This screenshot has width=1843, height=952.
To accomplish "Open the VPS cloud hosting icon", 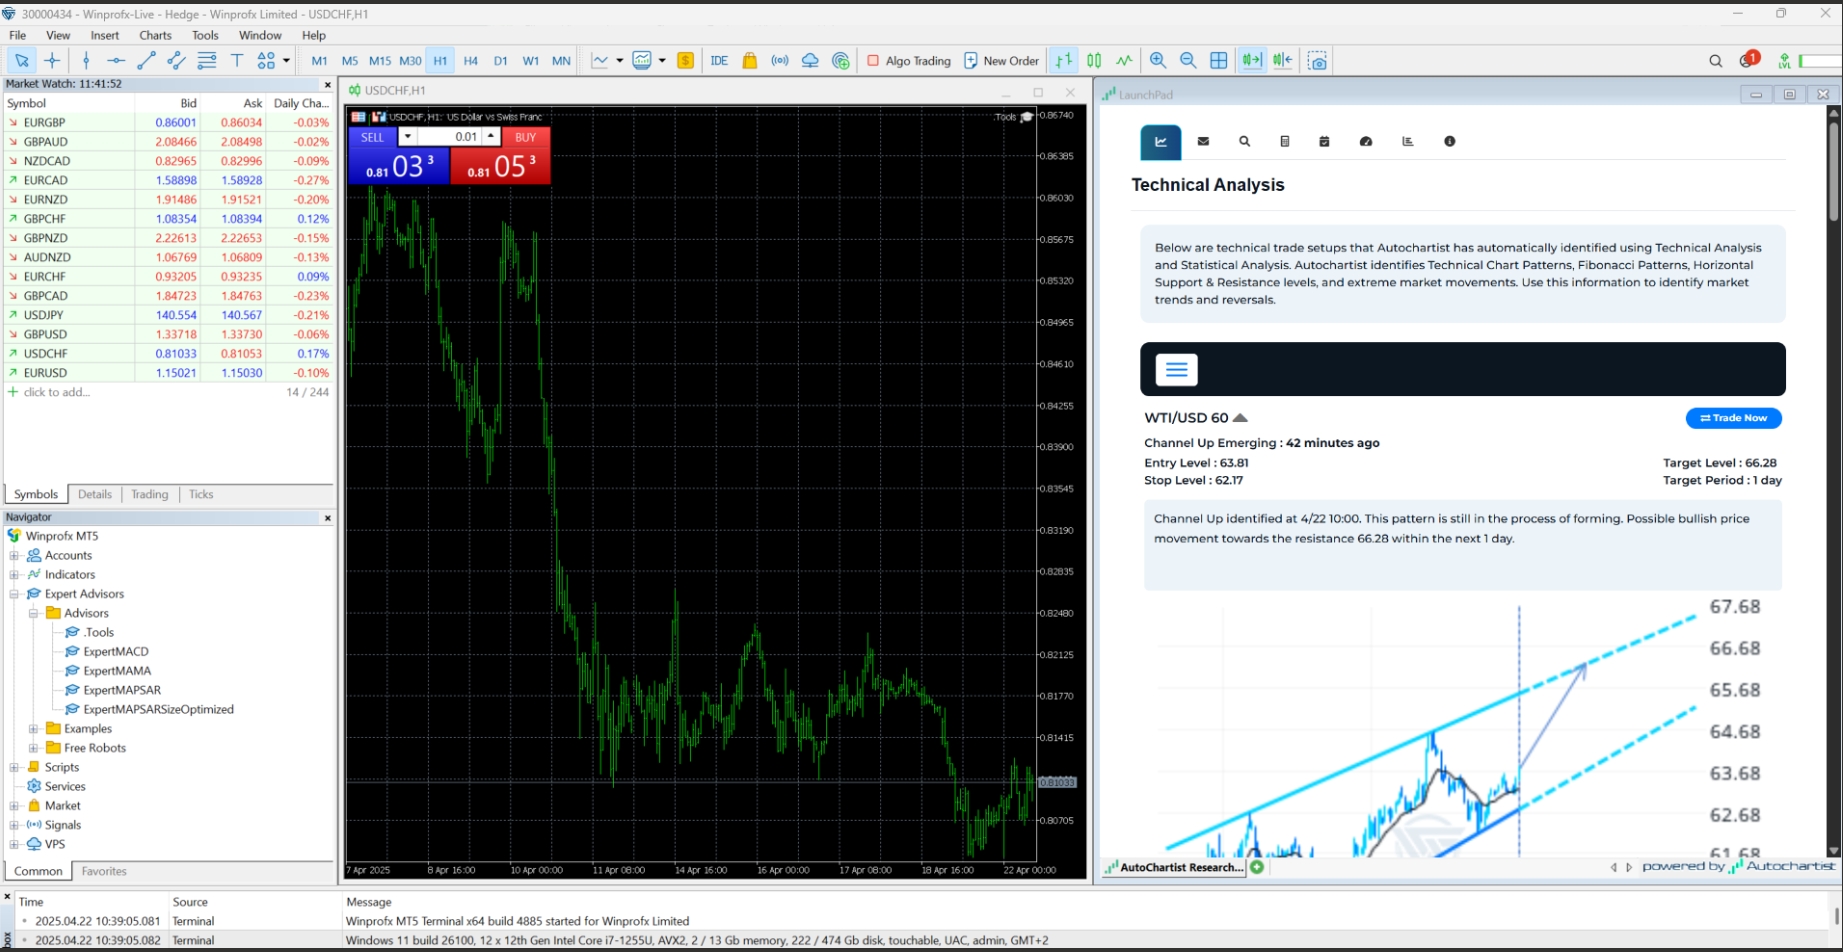I will tap(810, 61).
